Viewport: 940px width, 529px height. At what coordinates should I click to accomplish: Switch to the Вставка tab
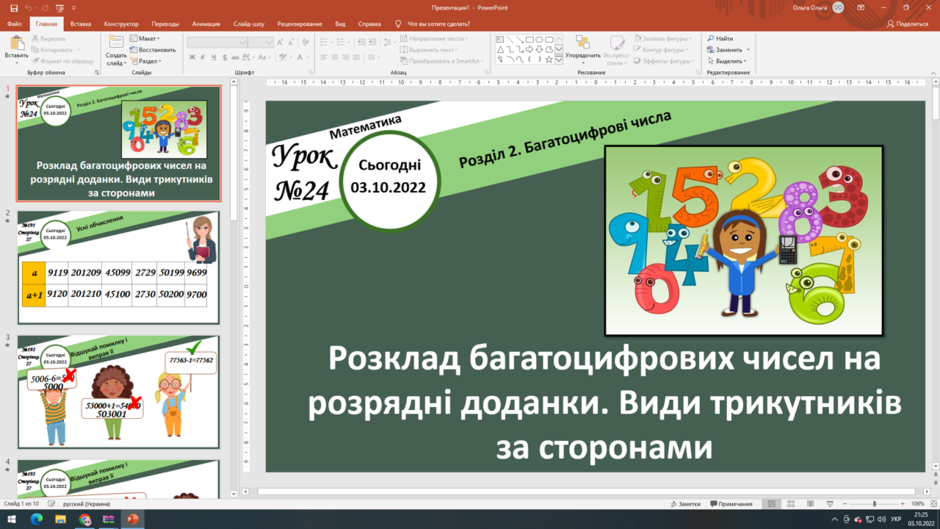click(x=80, y=24)
